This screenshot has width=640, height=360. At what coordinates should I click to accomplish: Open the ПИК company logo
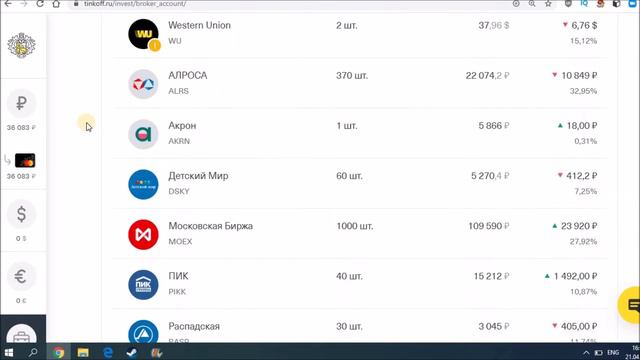pyautogui.click(x=143, y=285)
